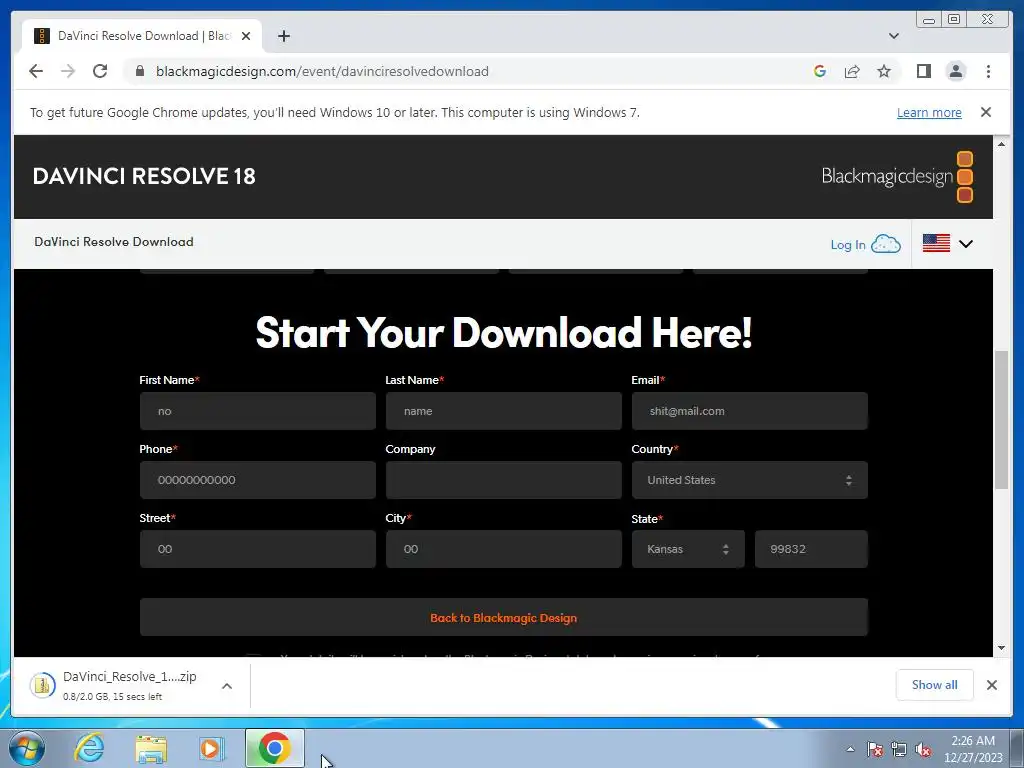Click the browser forward arrow
Screen dimensions: 1024x768
68,71
